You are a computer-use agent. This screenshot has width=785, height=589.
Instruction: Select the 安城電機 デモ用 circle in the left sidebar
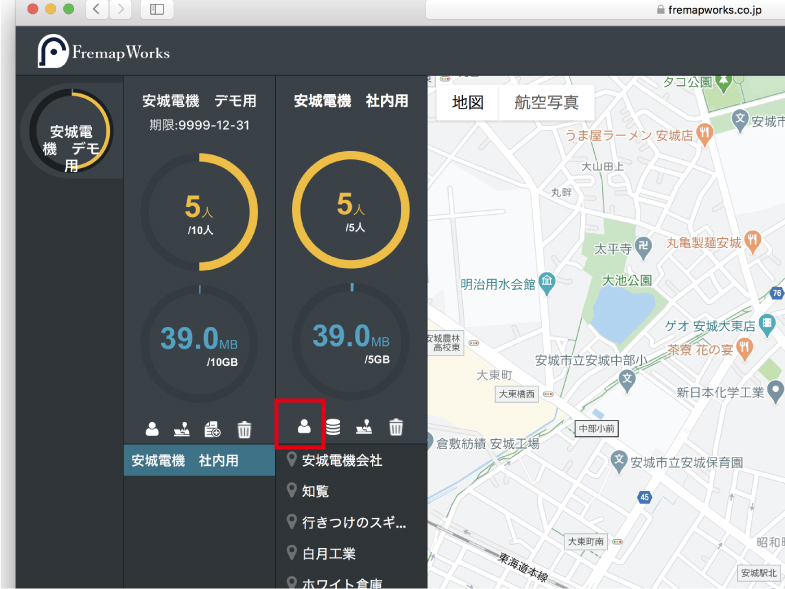click(x=70, y=132)
